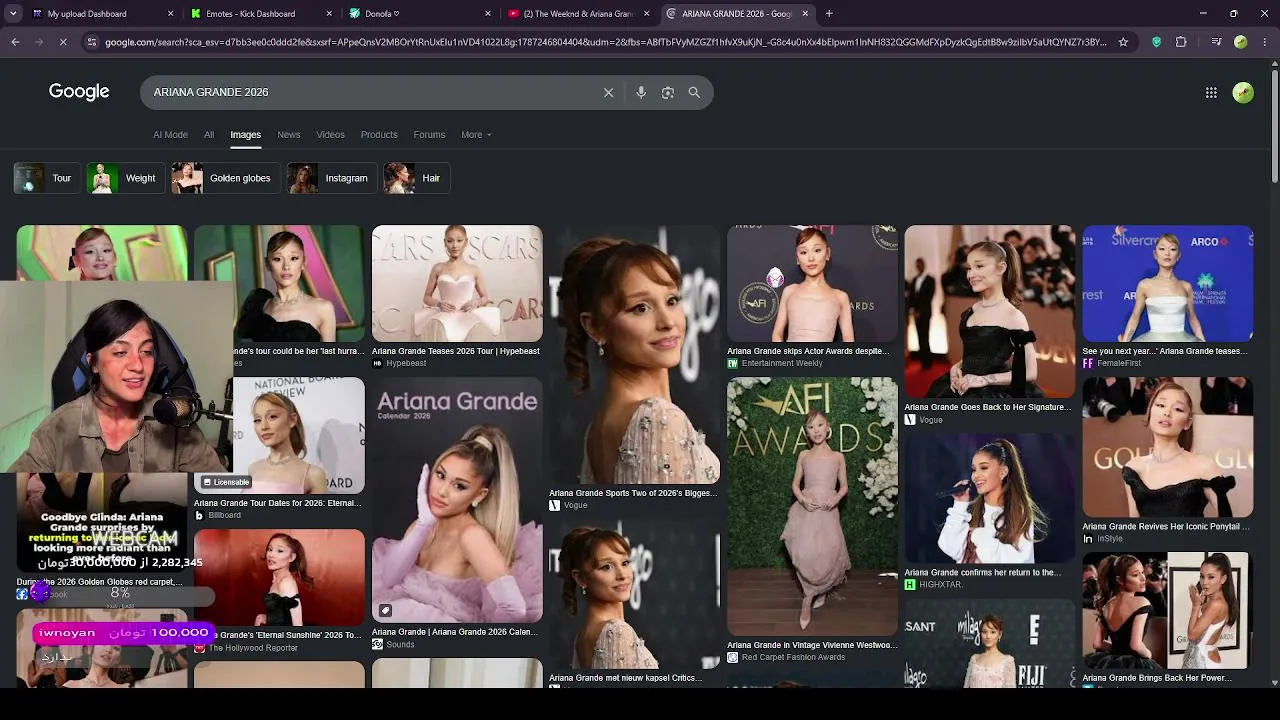This screenshot has width=1280, height=720.
Task: Click the magnifying glass search icon
Action: [x=694, y=92]
